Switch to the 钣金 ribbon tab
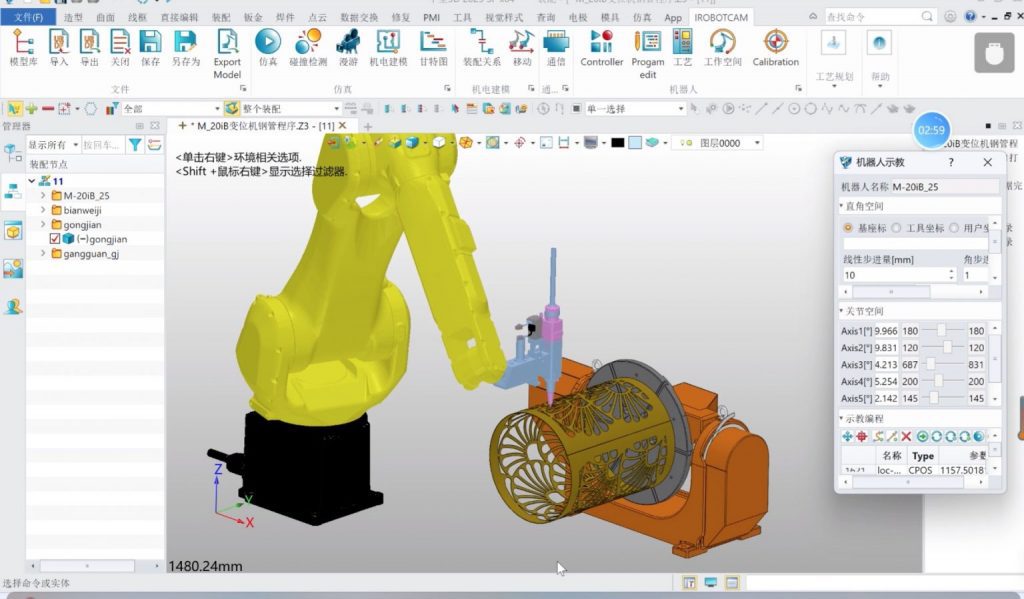Image resolution: width=1024 pixels, height=599 pixels. [253, 17]
